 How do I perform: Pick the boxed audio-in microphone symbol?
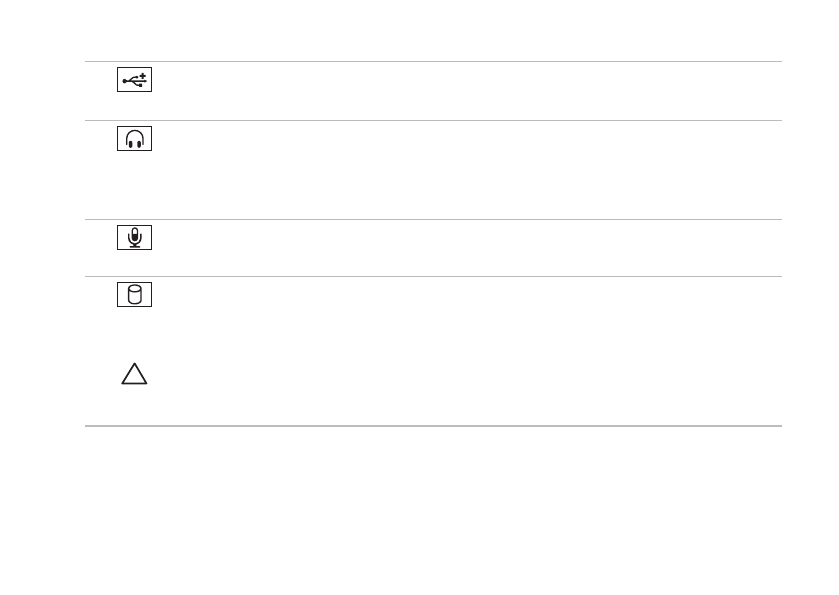click(134, 238)
